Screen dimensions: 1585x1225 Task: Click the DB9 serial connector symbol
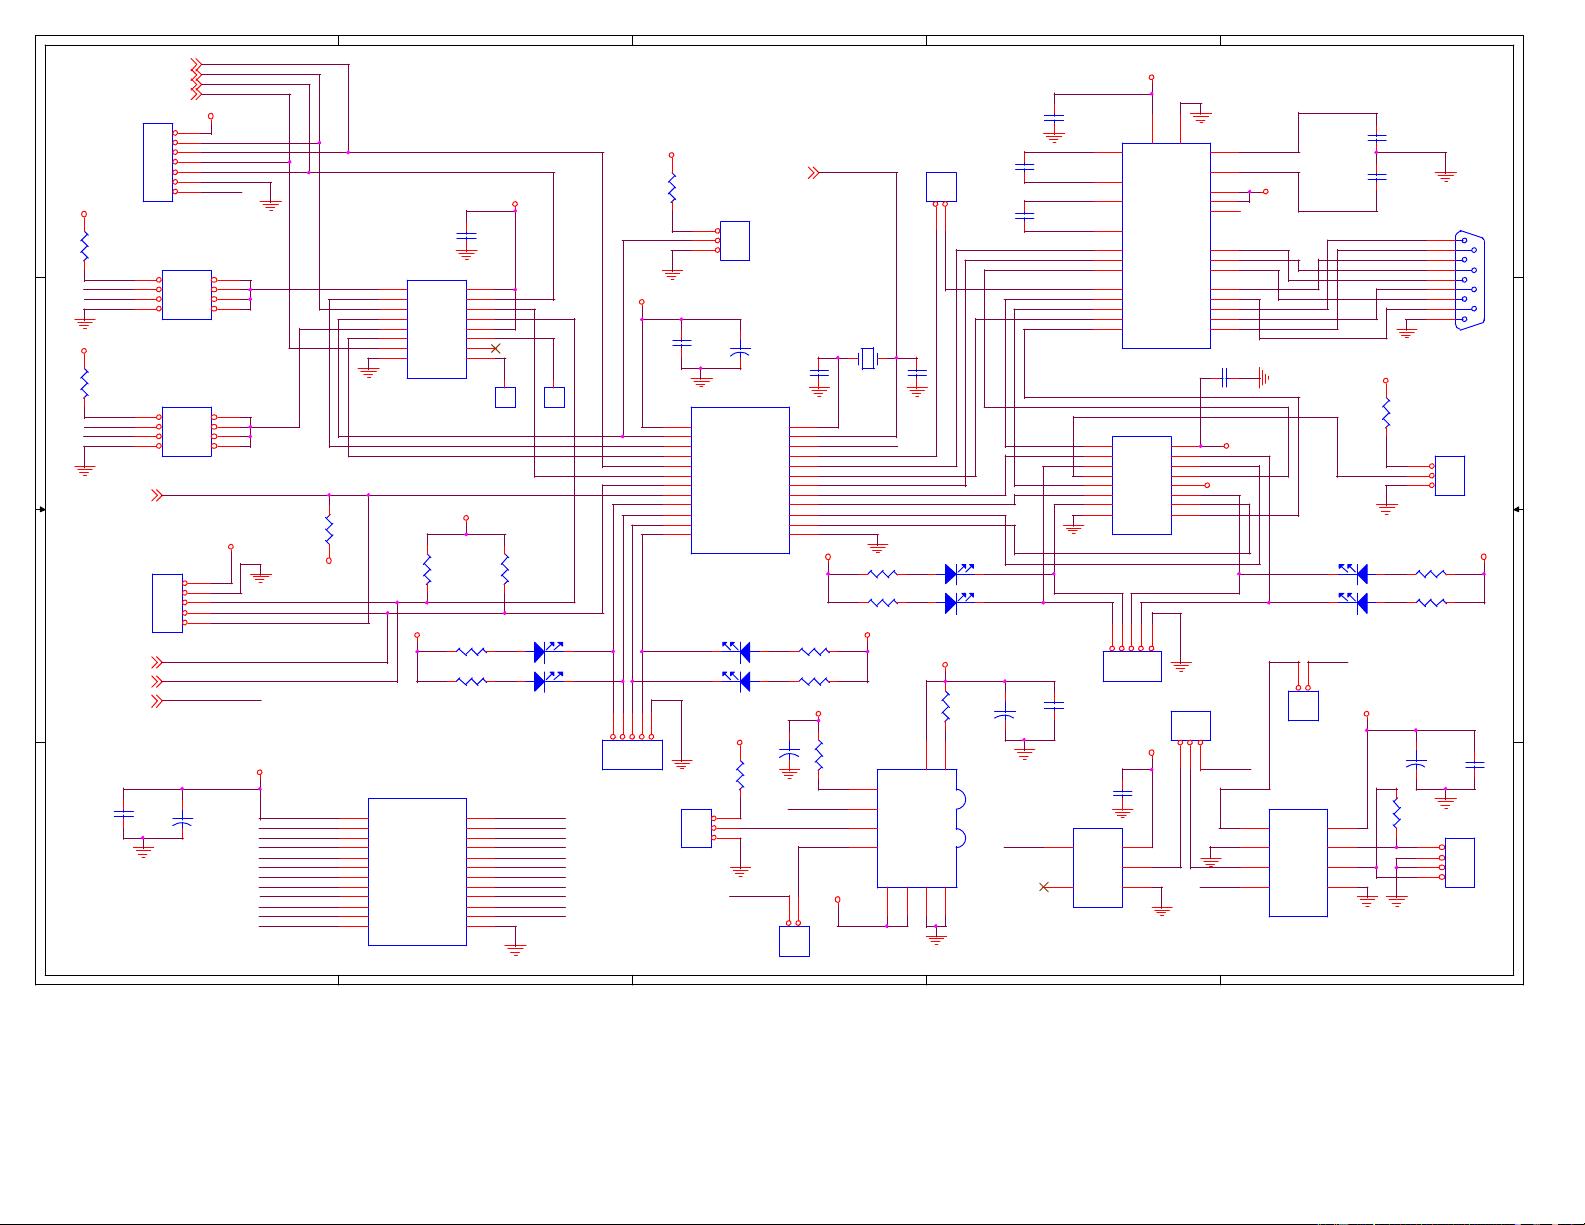(x=1470, y=279)
